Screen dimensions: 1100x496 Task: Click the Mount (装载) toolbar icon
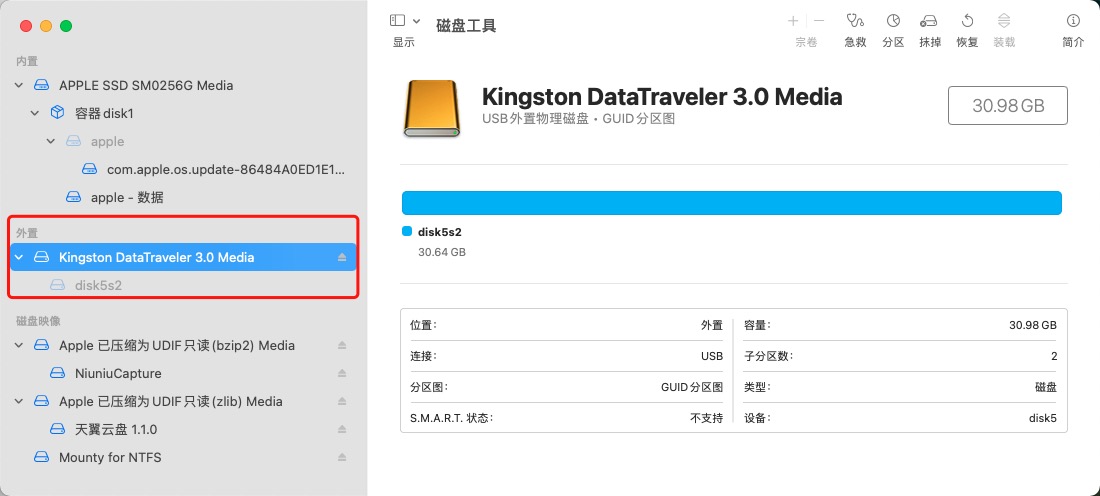tap(1004, 21)
